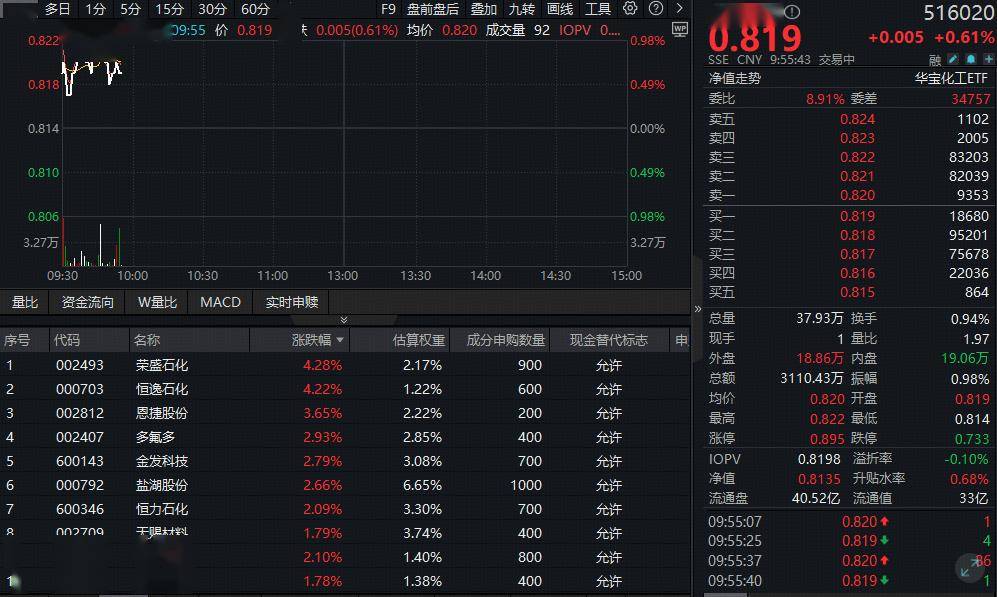
Task: Click 买五 bid price 0.815
Action: [x=857, y=292]
